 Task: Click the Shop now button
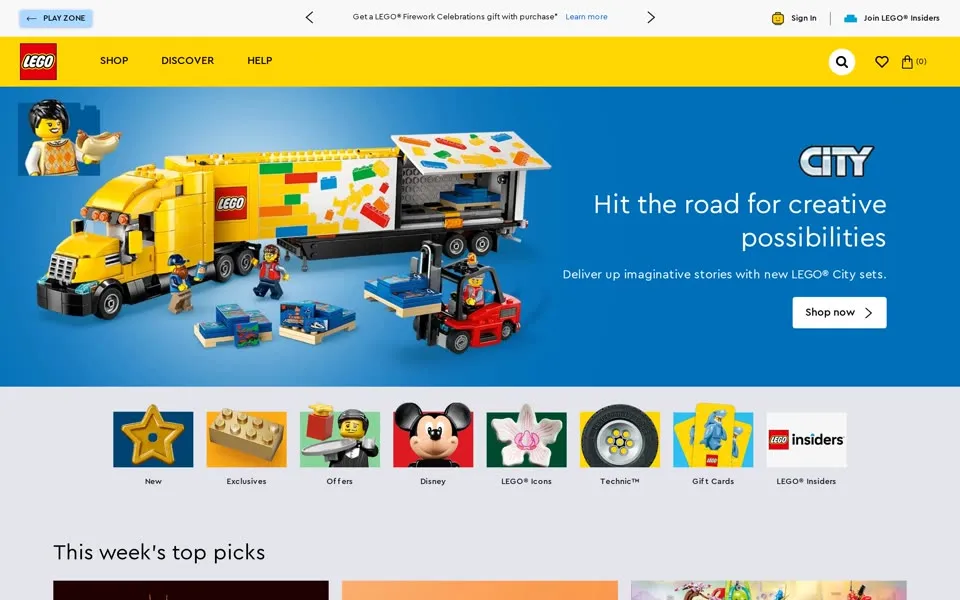[839, 312]
